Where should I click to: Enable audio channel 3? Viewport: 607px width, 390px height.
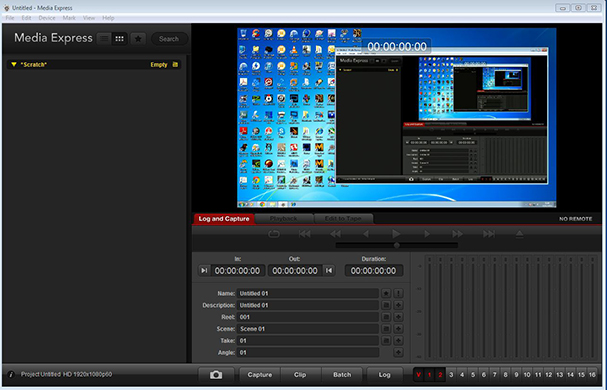pyautogui.click(x=451, y=375)
